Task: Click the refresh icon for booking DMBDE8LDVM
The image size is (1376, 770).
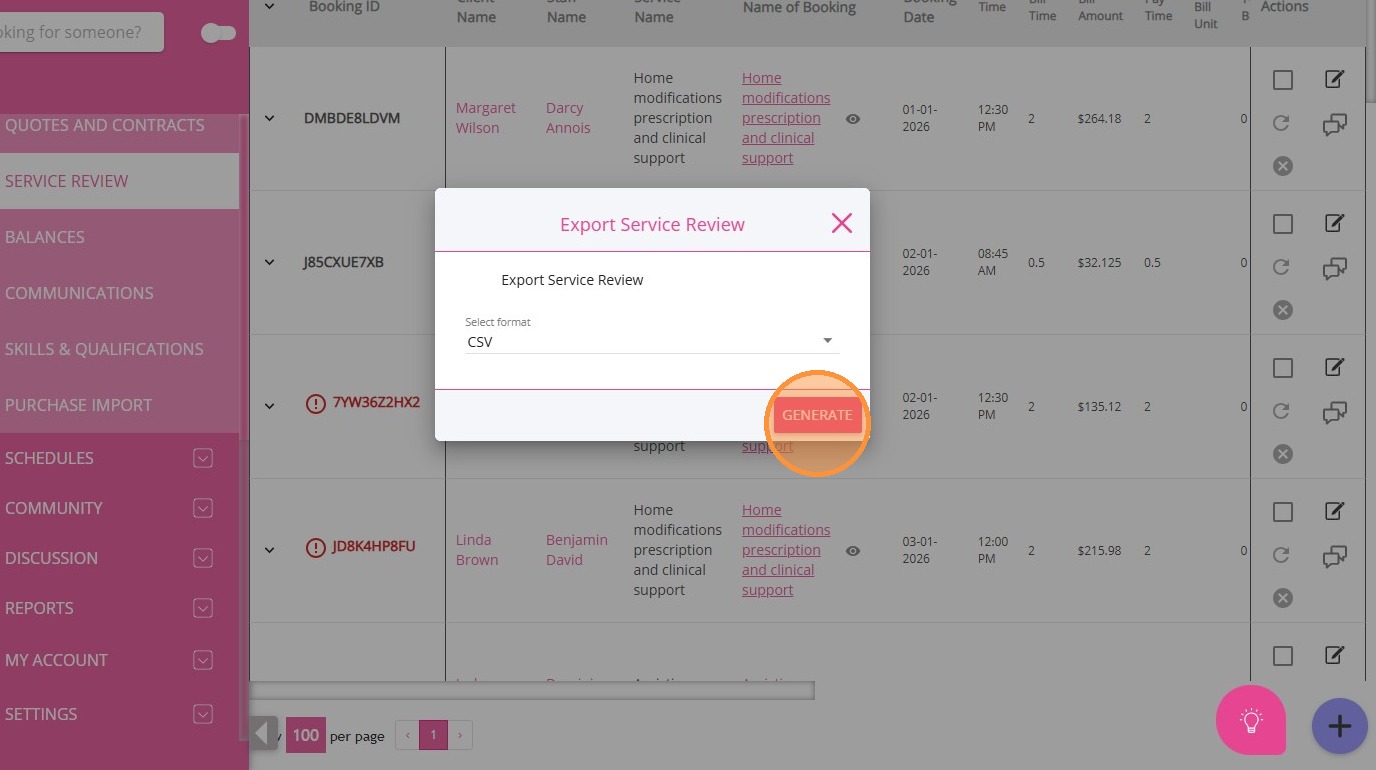Action: click(1282, 123)
